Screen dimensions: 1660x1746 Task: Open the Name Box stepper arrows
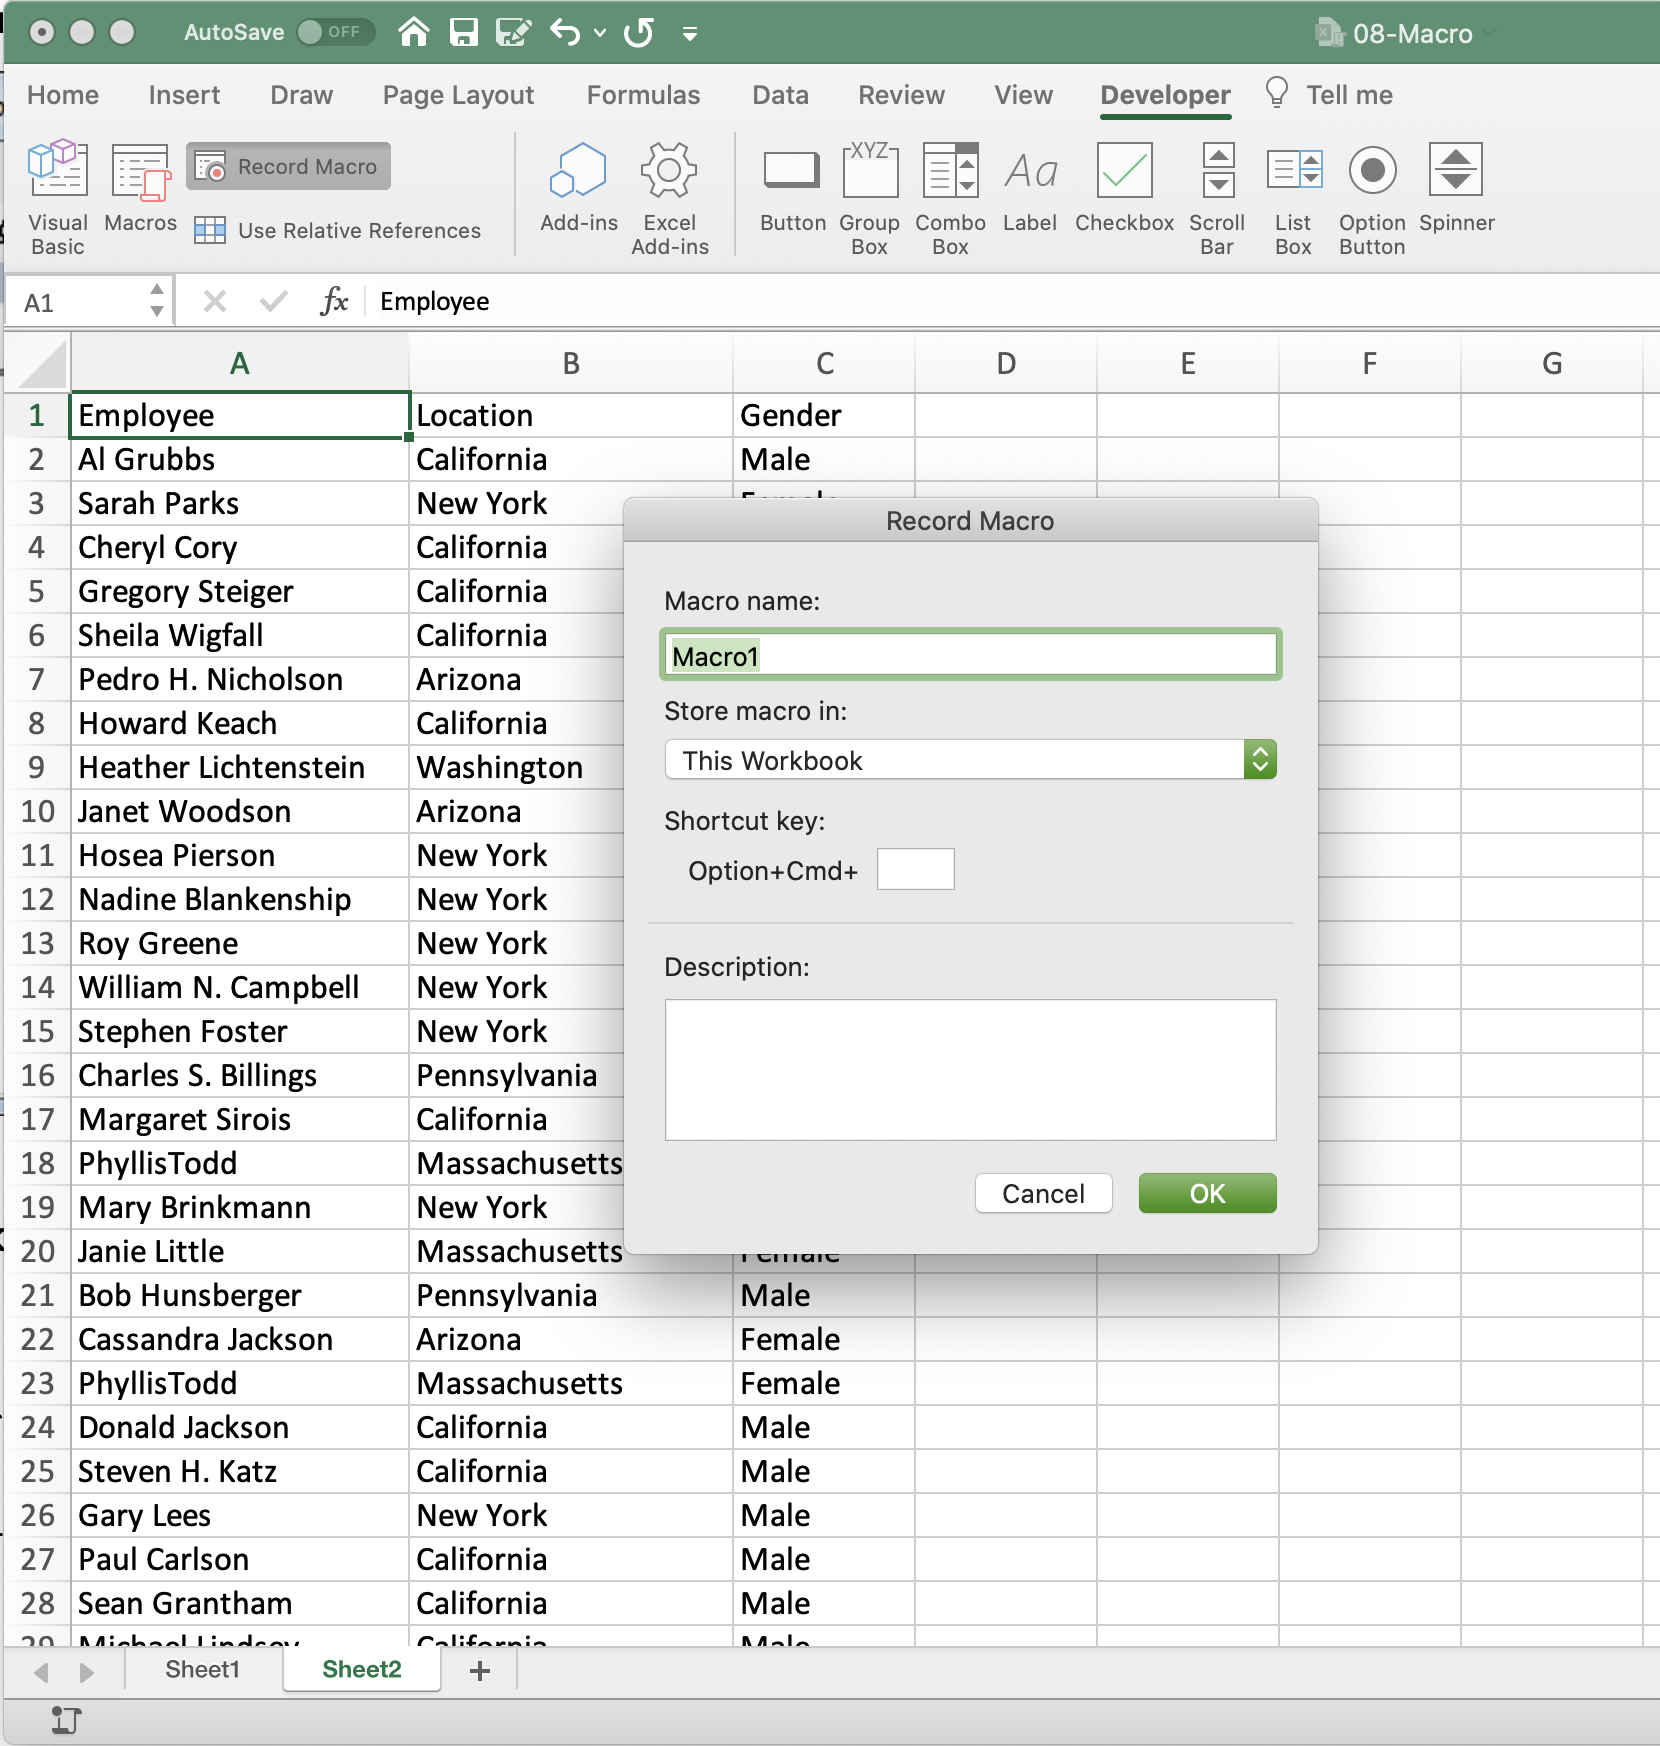click(156, 301)
